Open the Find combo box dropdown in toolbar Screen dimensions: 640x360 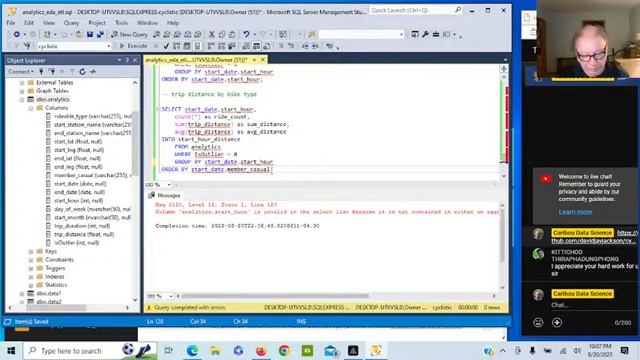click(x=402, y=35)
